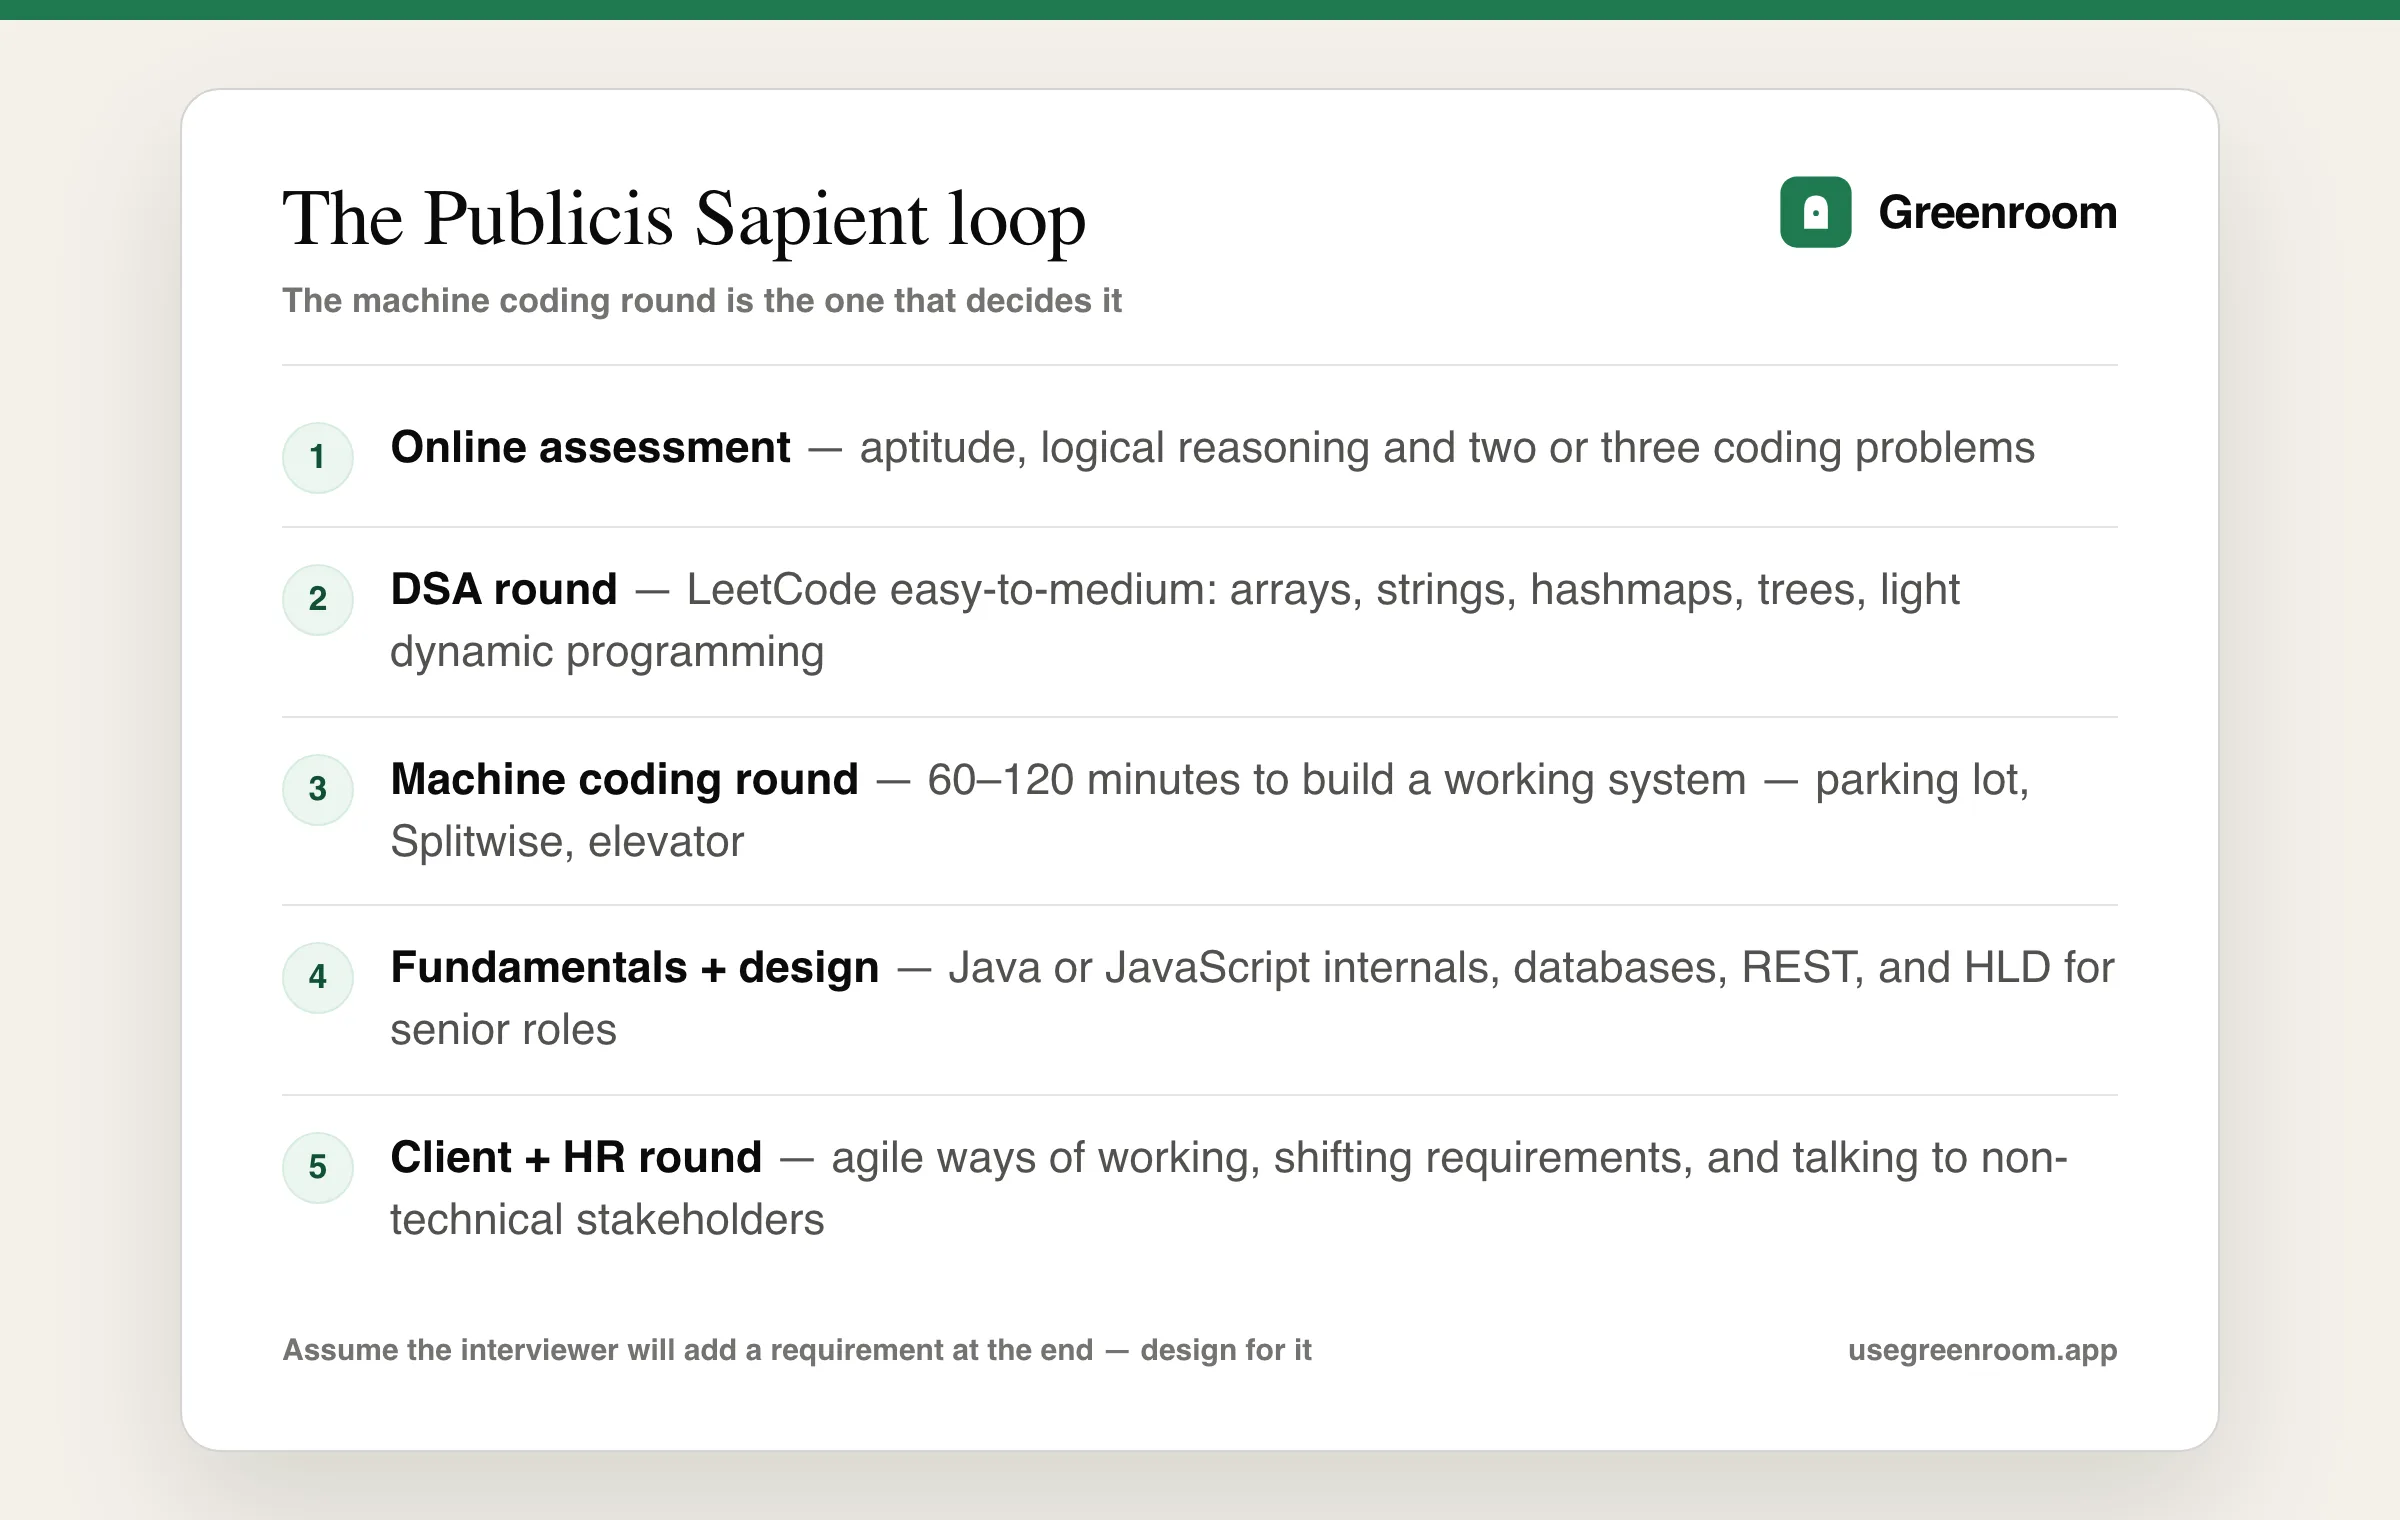Click the footer note about interviewer requirement
This screenshot has width=2400, height=1520.
click(797, 1350)
